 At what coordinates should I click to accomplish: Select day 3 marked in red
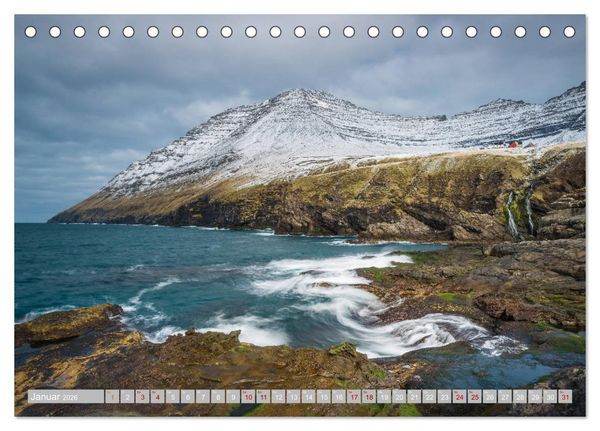tap(142, 397)
